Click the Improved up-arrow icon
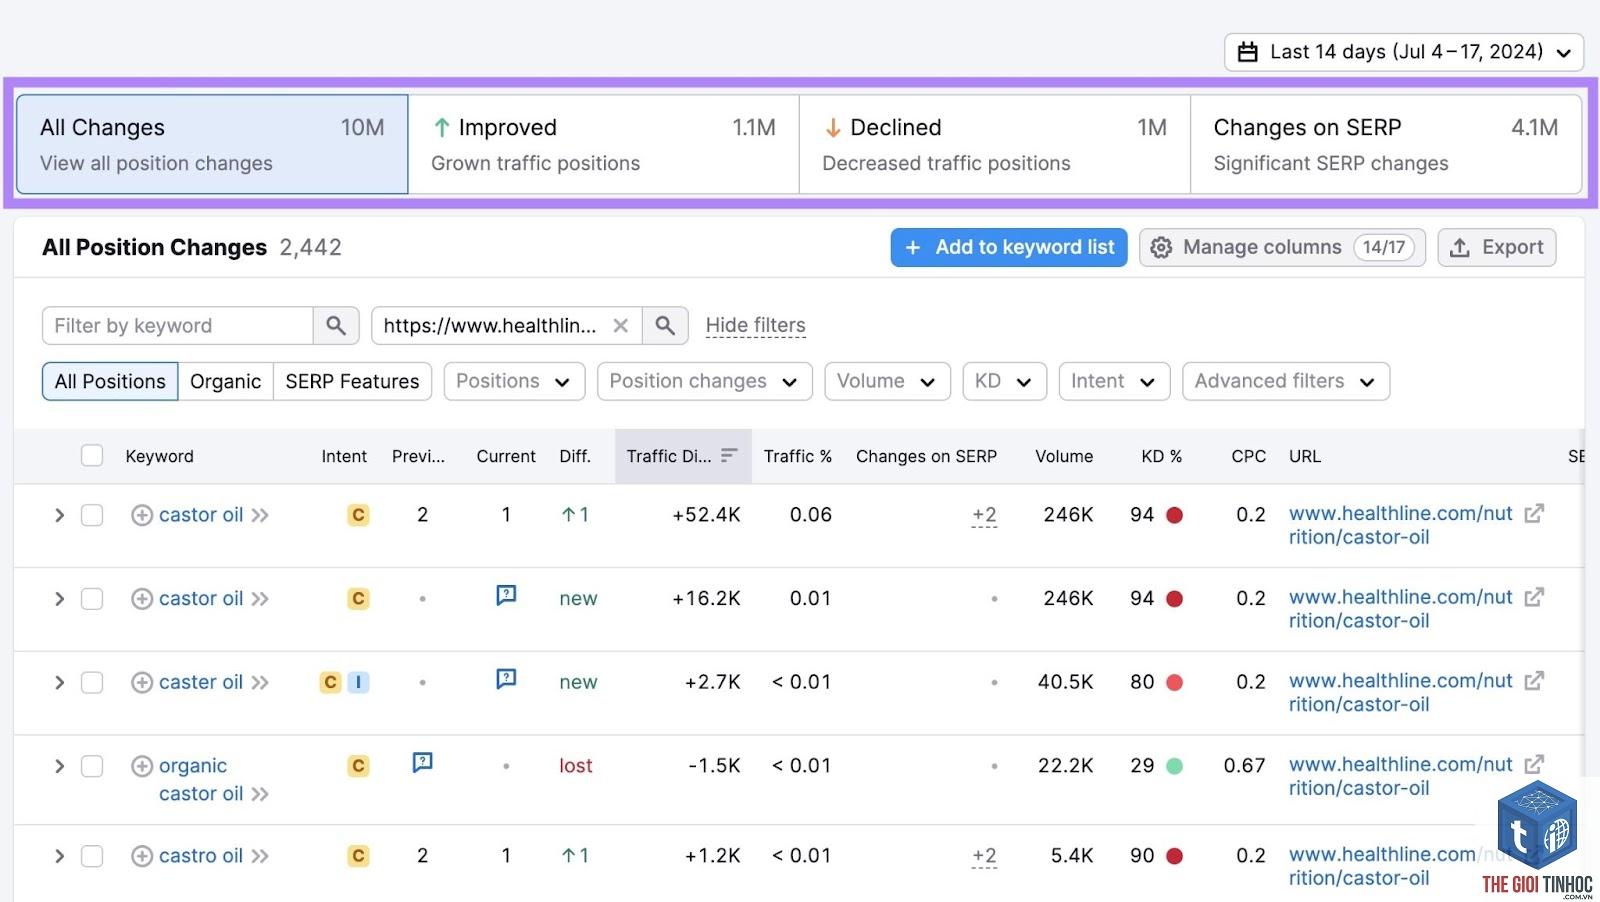The image size is (1600, 902). 441,127
